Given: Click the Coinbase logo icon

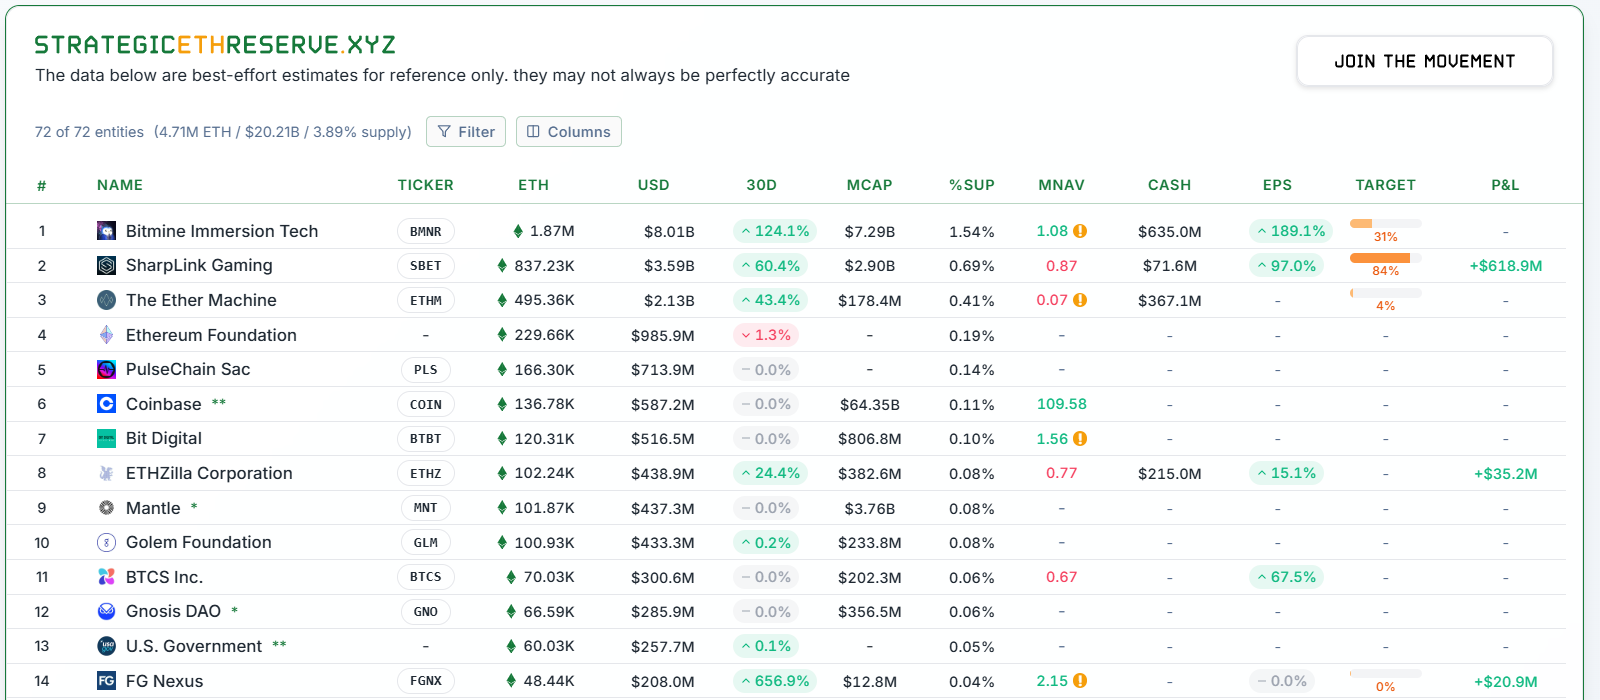Looking at the screenshot, I should coord(106,404).
